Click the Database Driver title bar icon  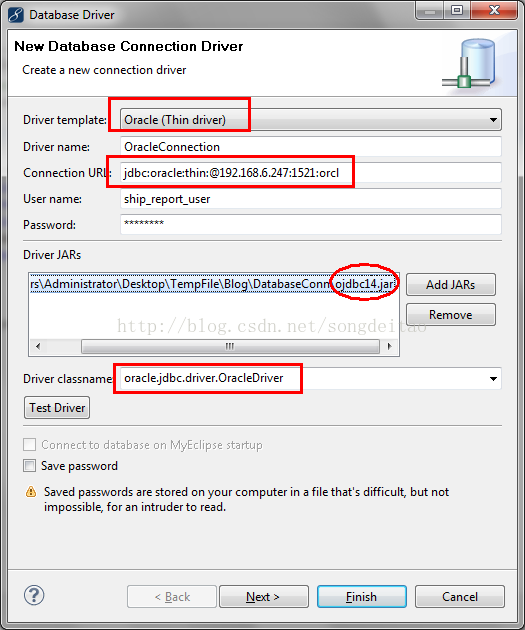[16, 14]
